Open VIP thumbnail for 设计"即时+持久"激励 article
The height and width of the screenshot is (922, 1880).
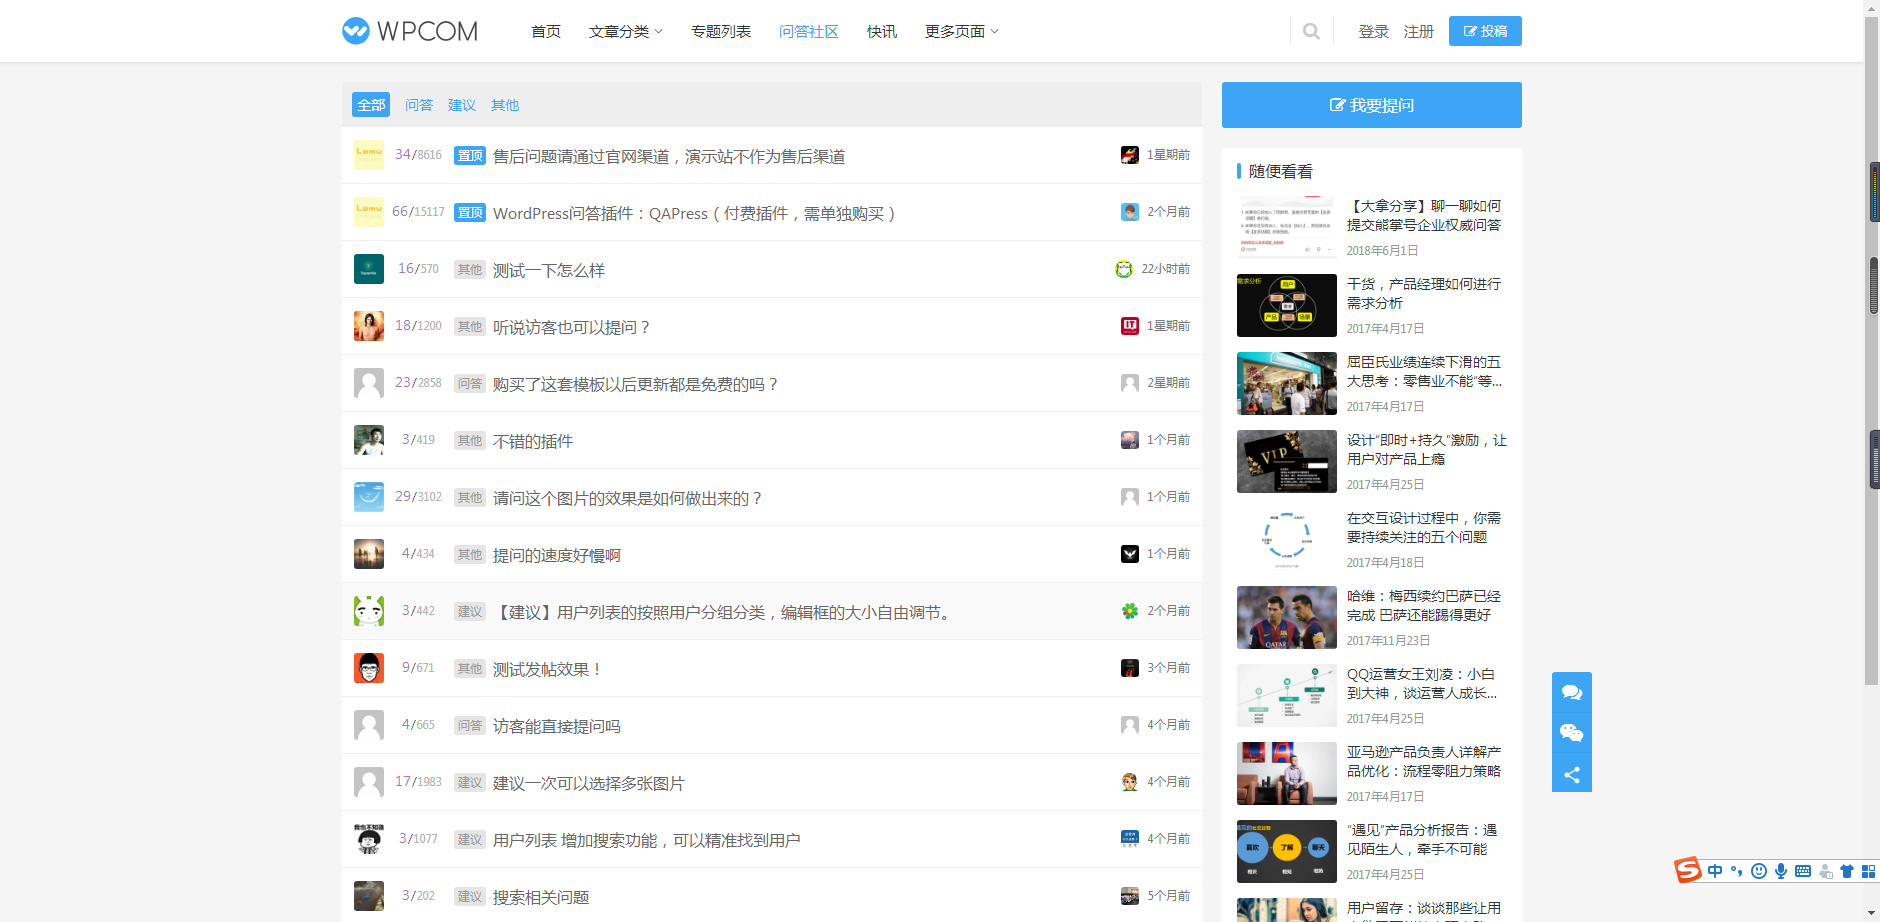(1287, 461)
